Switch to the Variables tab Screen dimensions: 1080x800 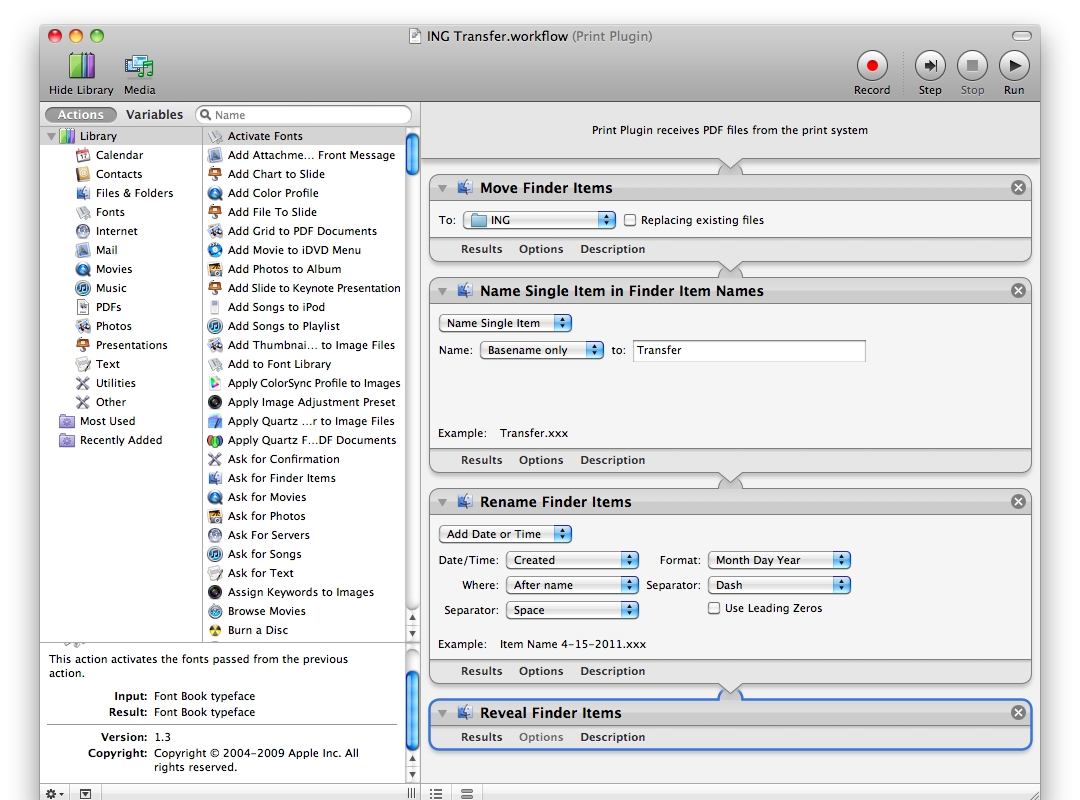(x=154, y=115)
